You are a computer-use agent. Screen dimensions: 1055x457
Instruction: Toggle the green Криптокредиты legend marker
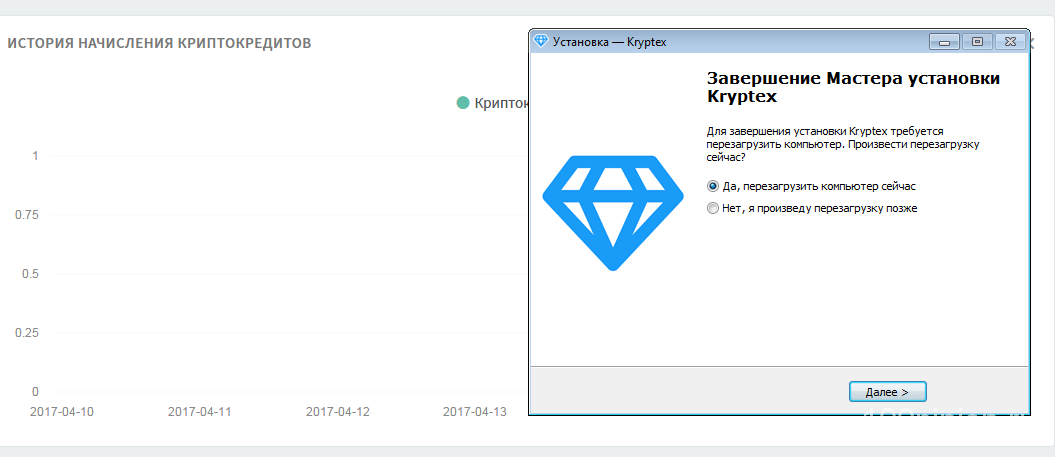[462, 103]
